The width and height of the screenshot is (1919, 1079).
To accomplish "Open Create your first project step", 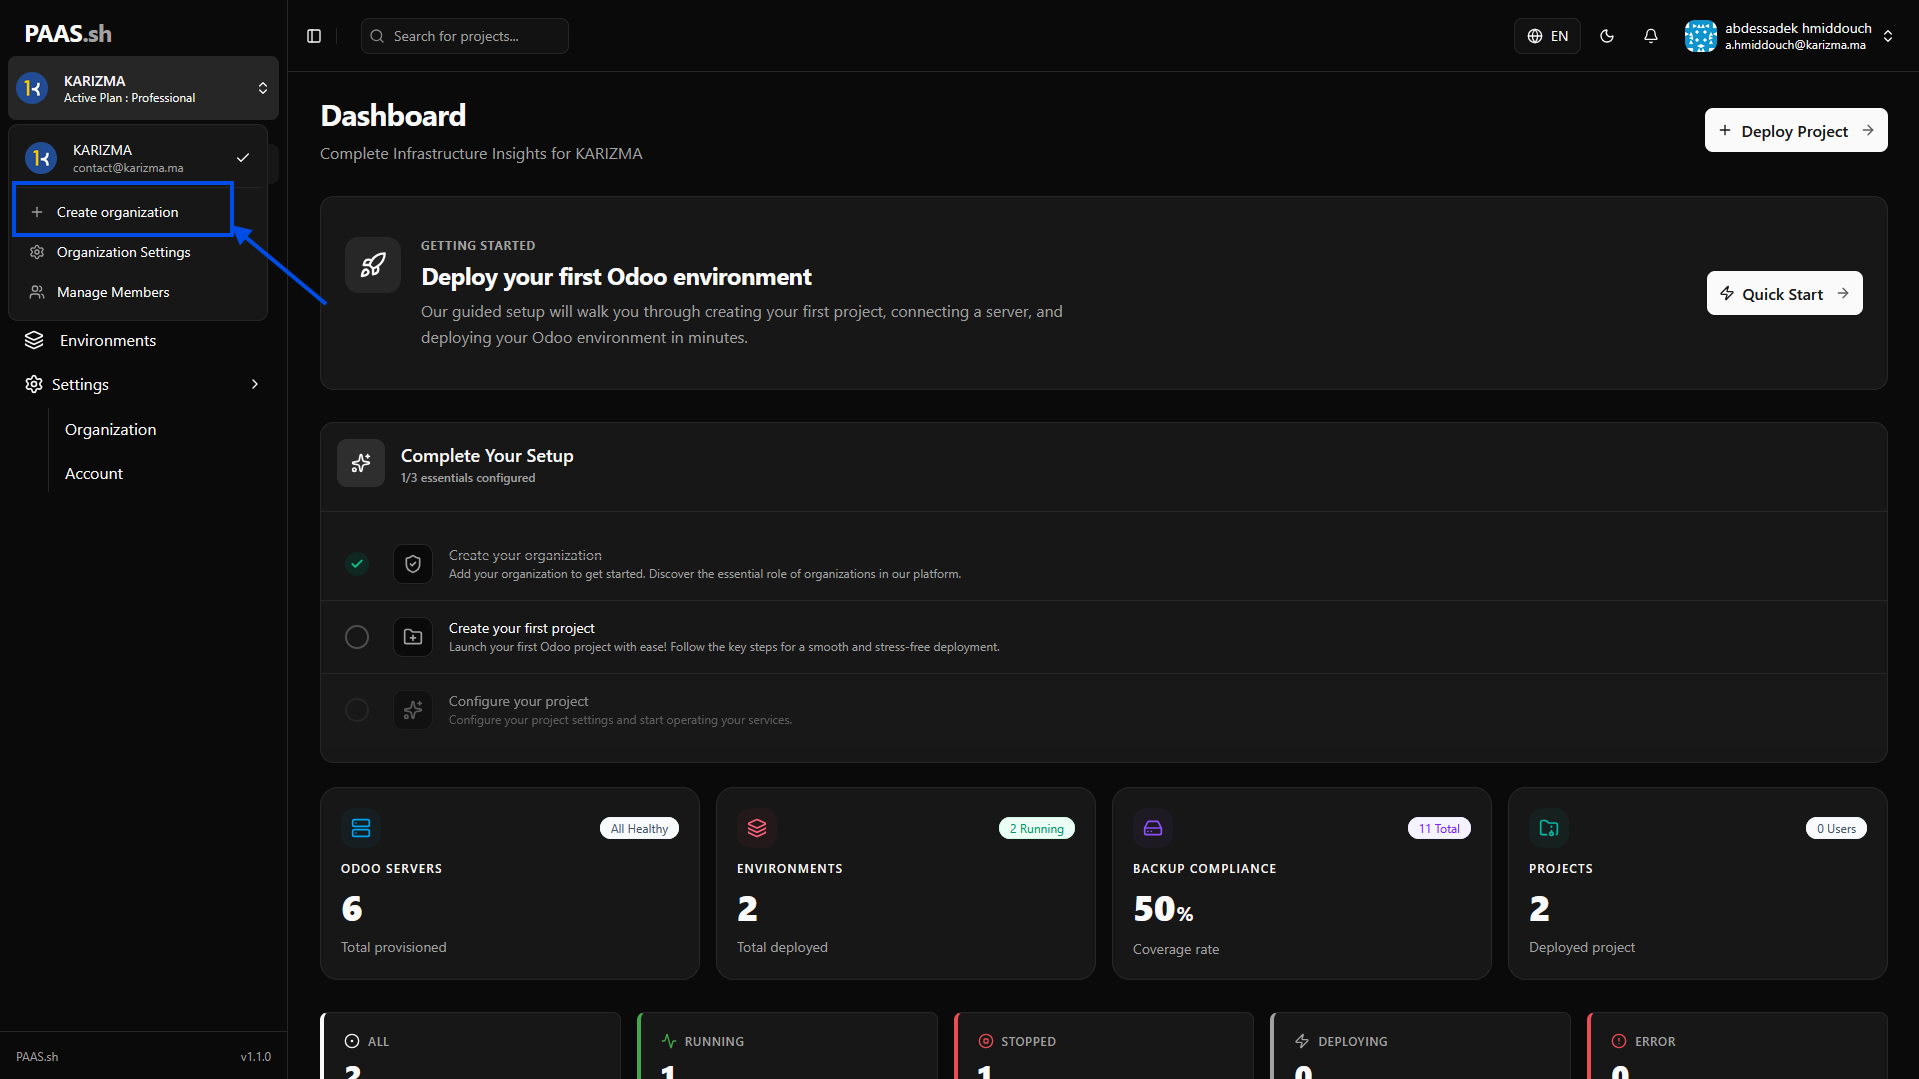I will [x=1103, y=637].
